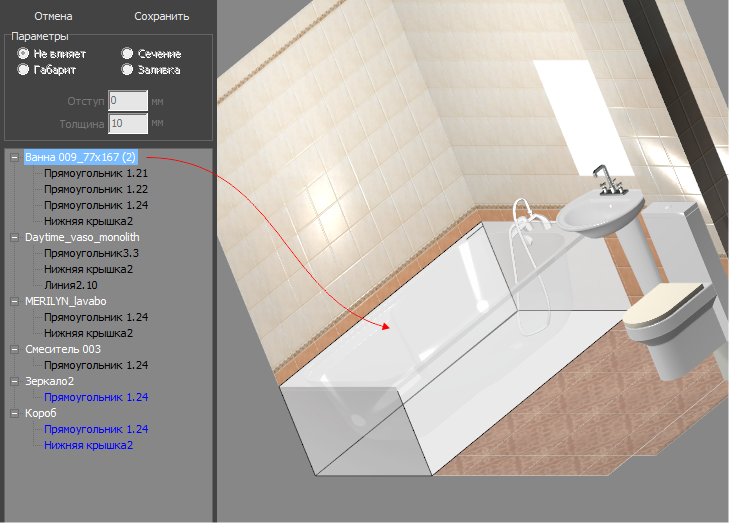Select the Сечение radio option

127,52
